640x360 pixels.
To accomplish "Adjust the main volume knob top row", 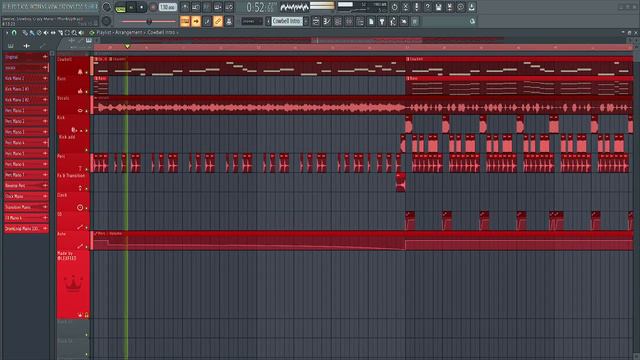I will click(x=106, y=7).
